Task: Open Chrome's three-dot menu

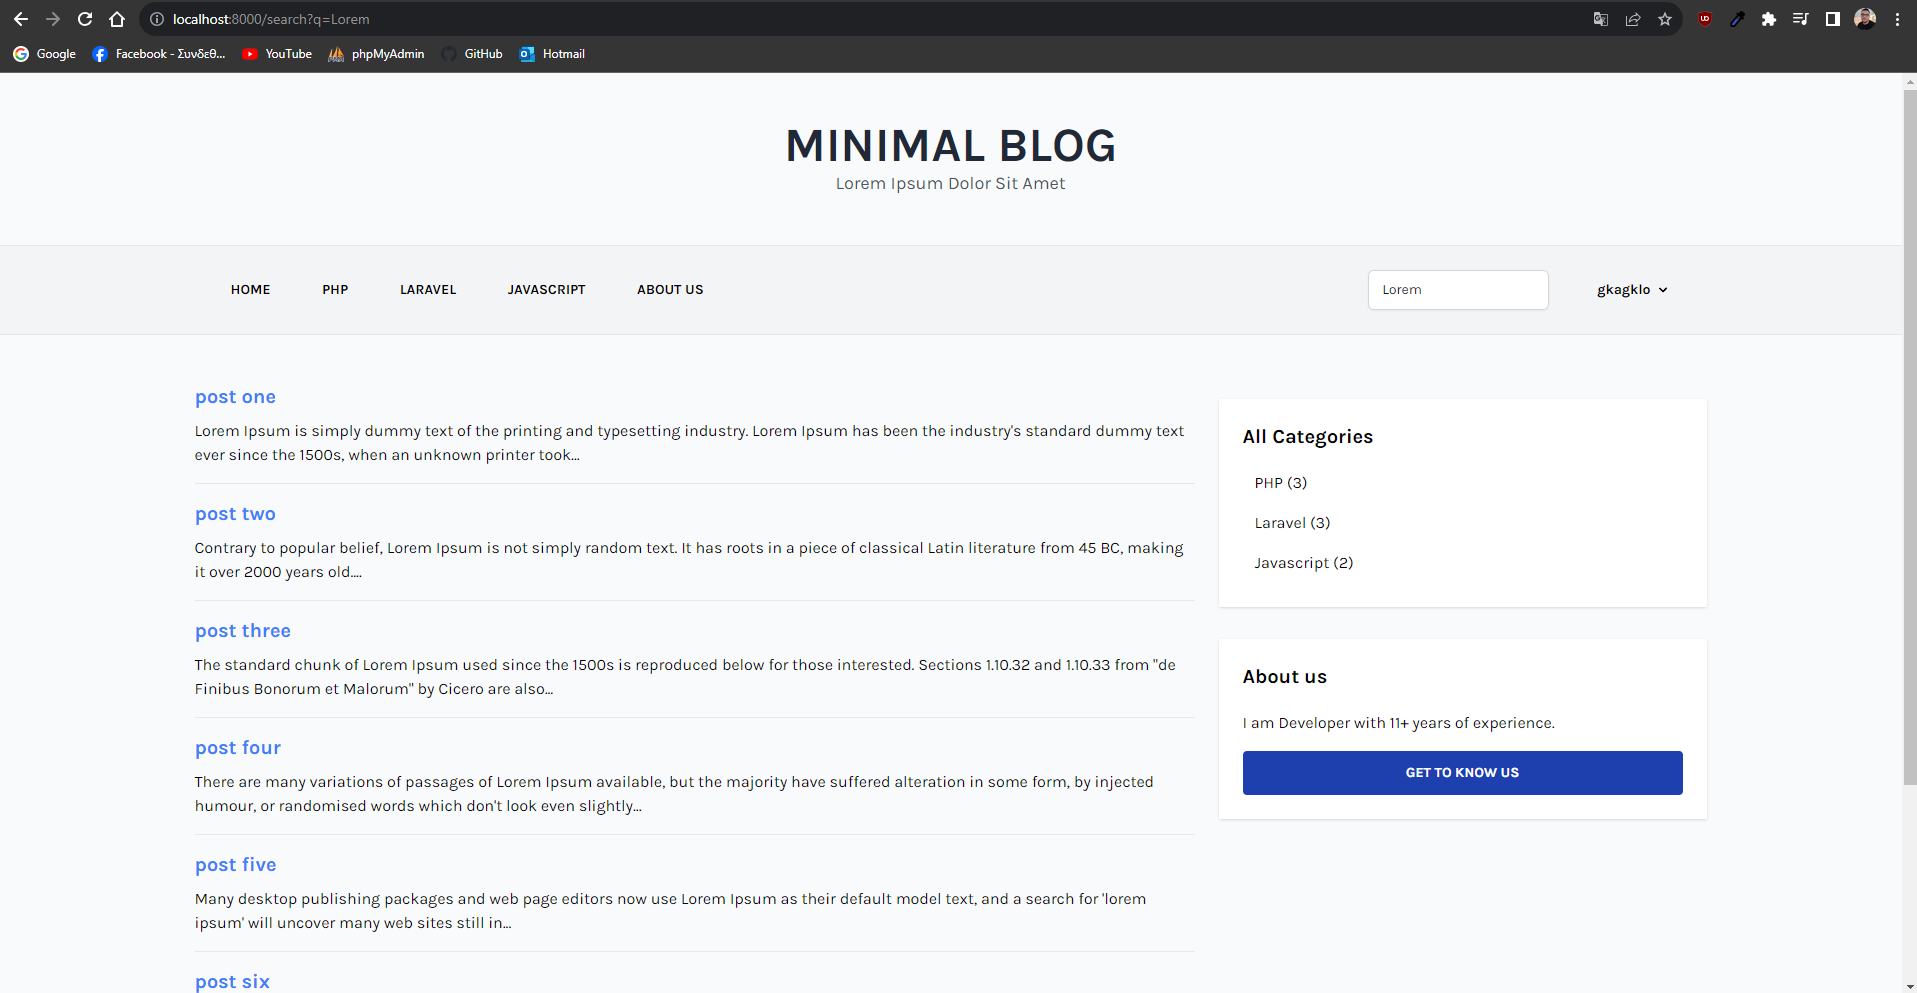Action: pos(1897,19)
